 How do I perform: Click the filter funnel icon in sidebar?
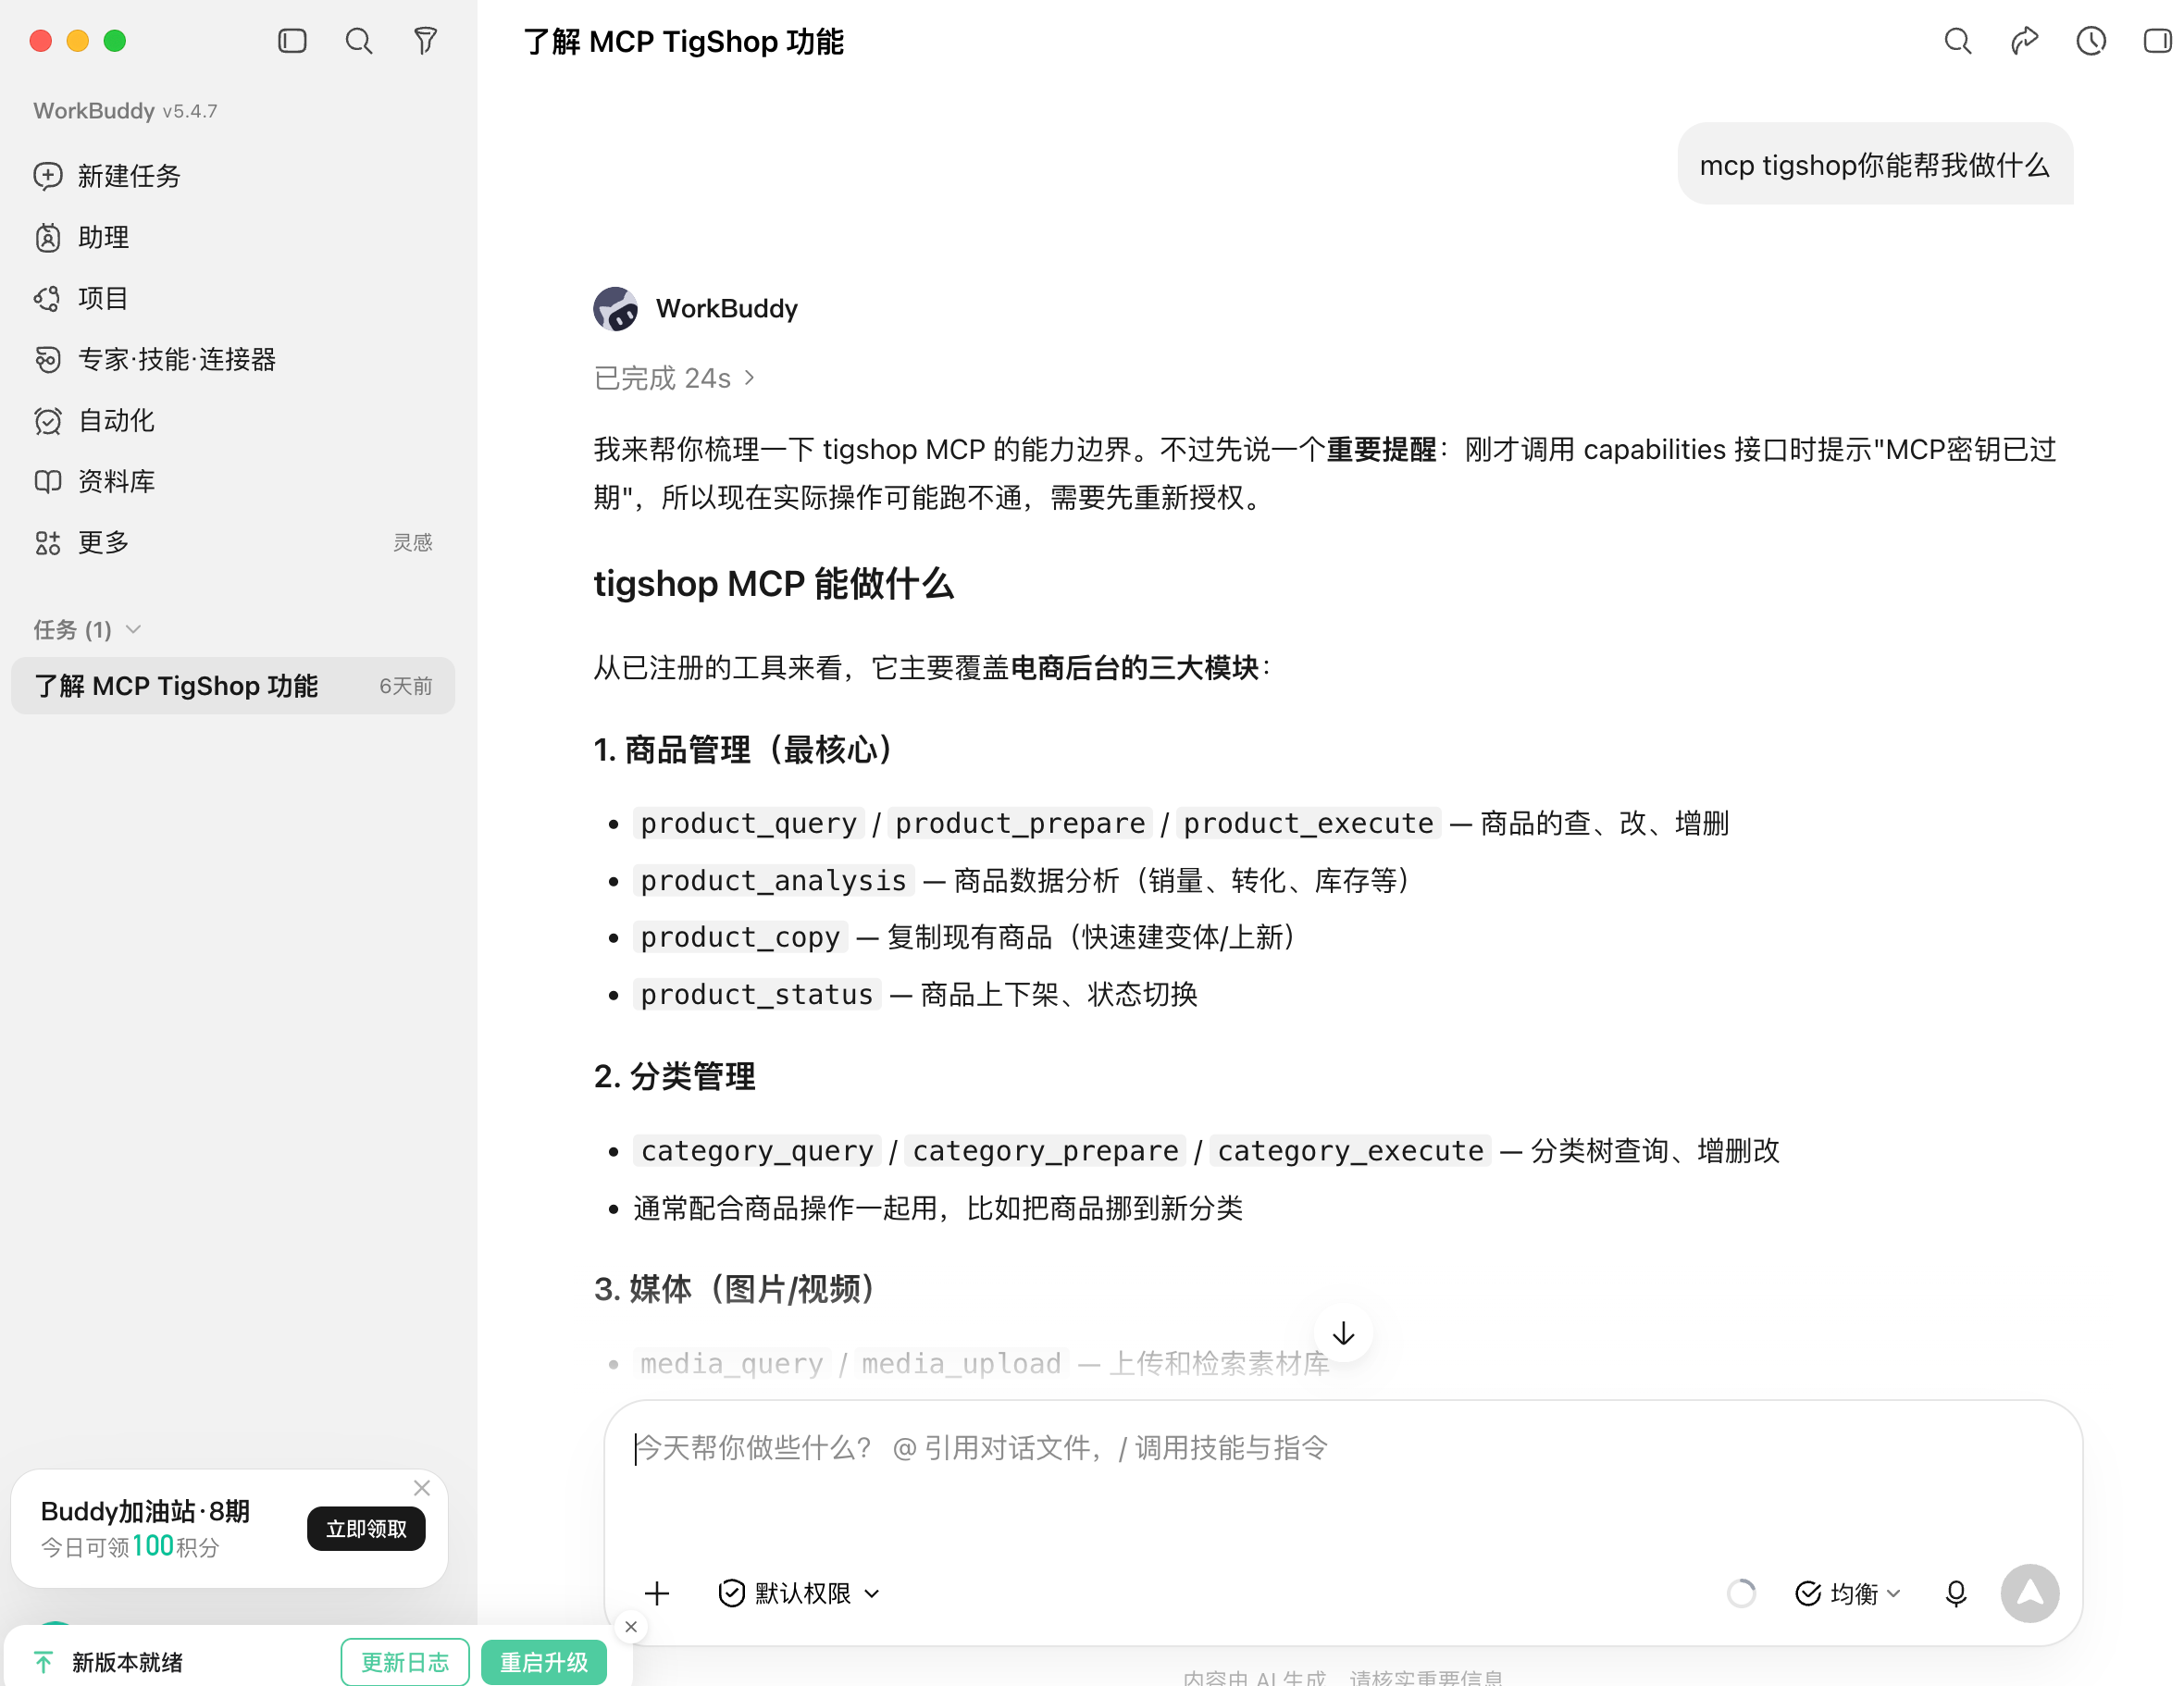pyautogui.click(x=425, y=41)
